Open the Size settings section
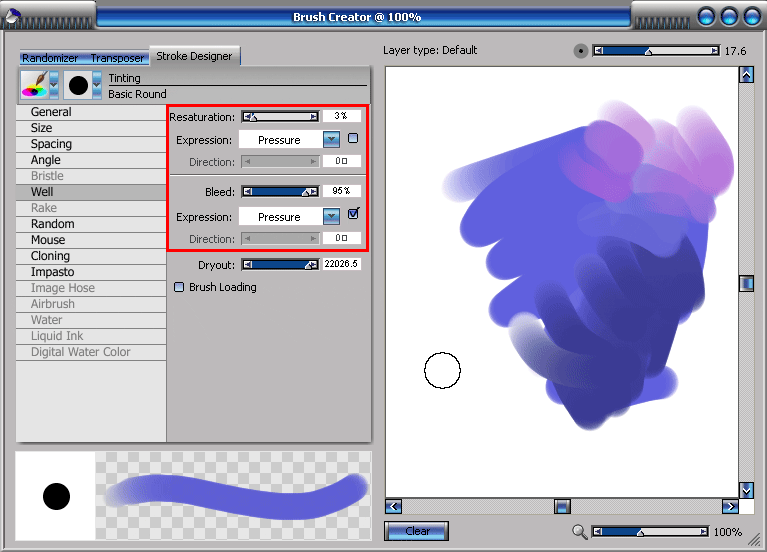 click(x=91, y=128)
